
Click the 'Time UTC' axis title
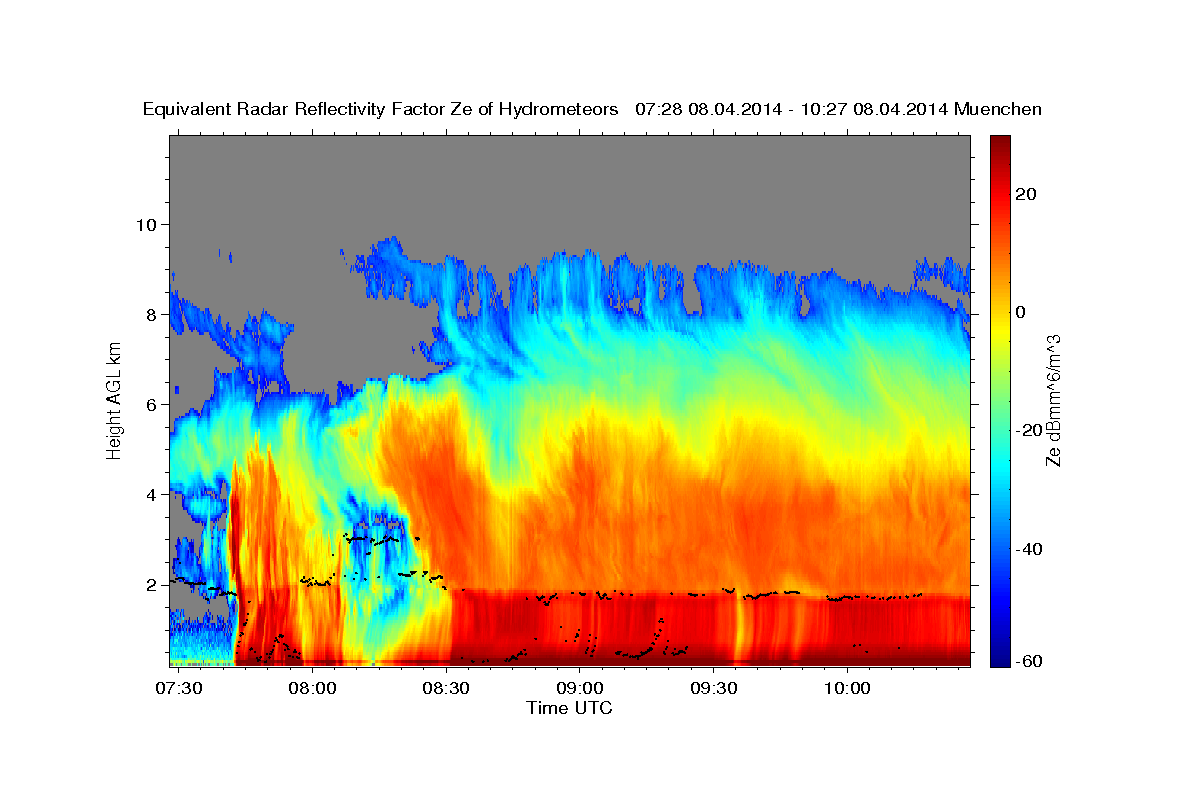tap(569, 708)
